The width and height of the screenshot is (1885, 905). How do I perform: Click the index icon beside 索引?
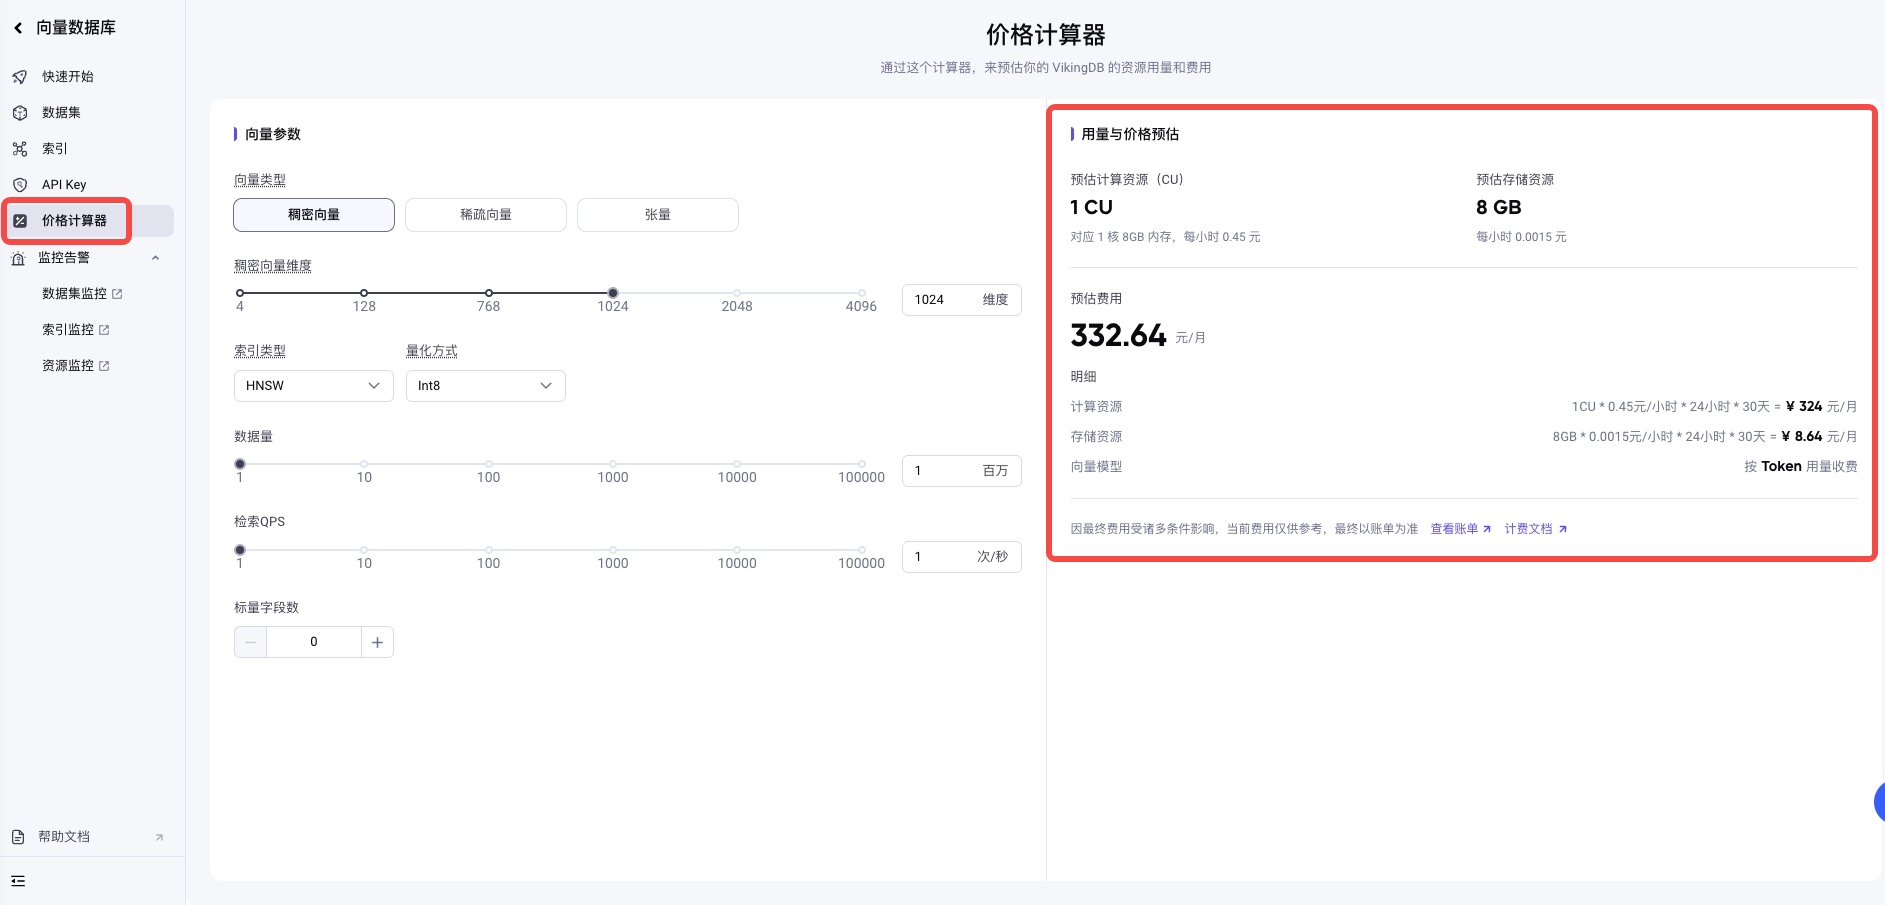pos(20,149)
